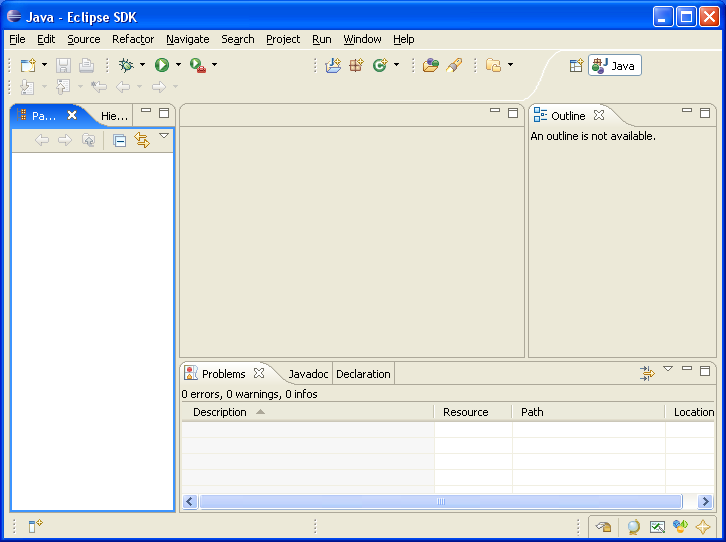Viewport: 726px width, 542px height.
Task: Click the Search flashlight icon
Action: tap(454, 65)
